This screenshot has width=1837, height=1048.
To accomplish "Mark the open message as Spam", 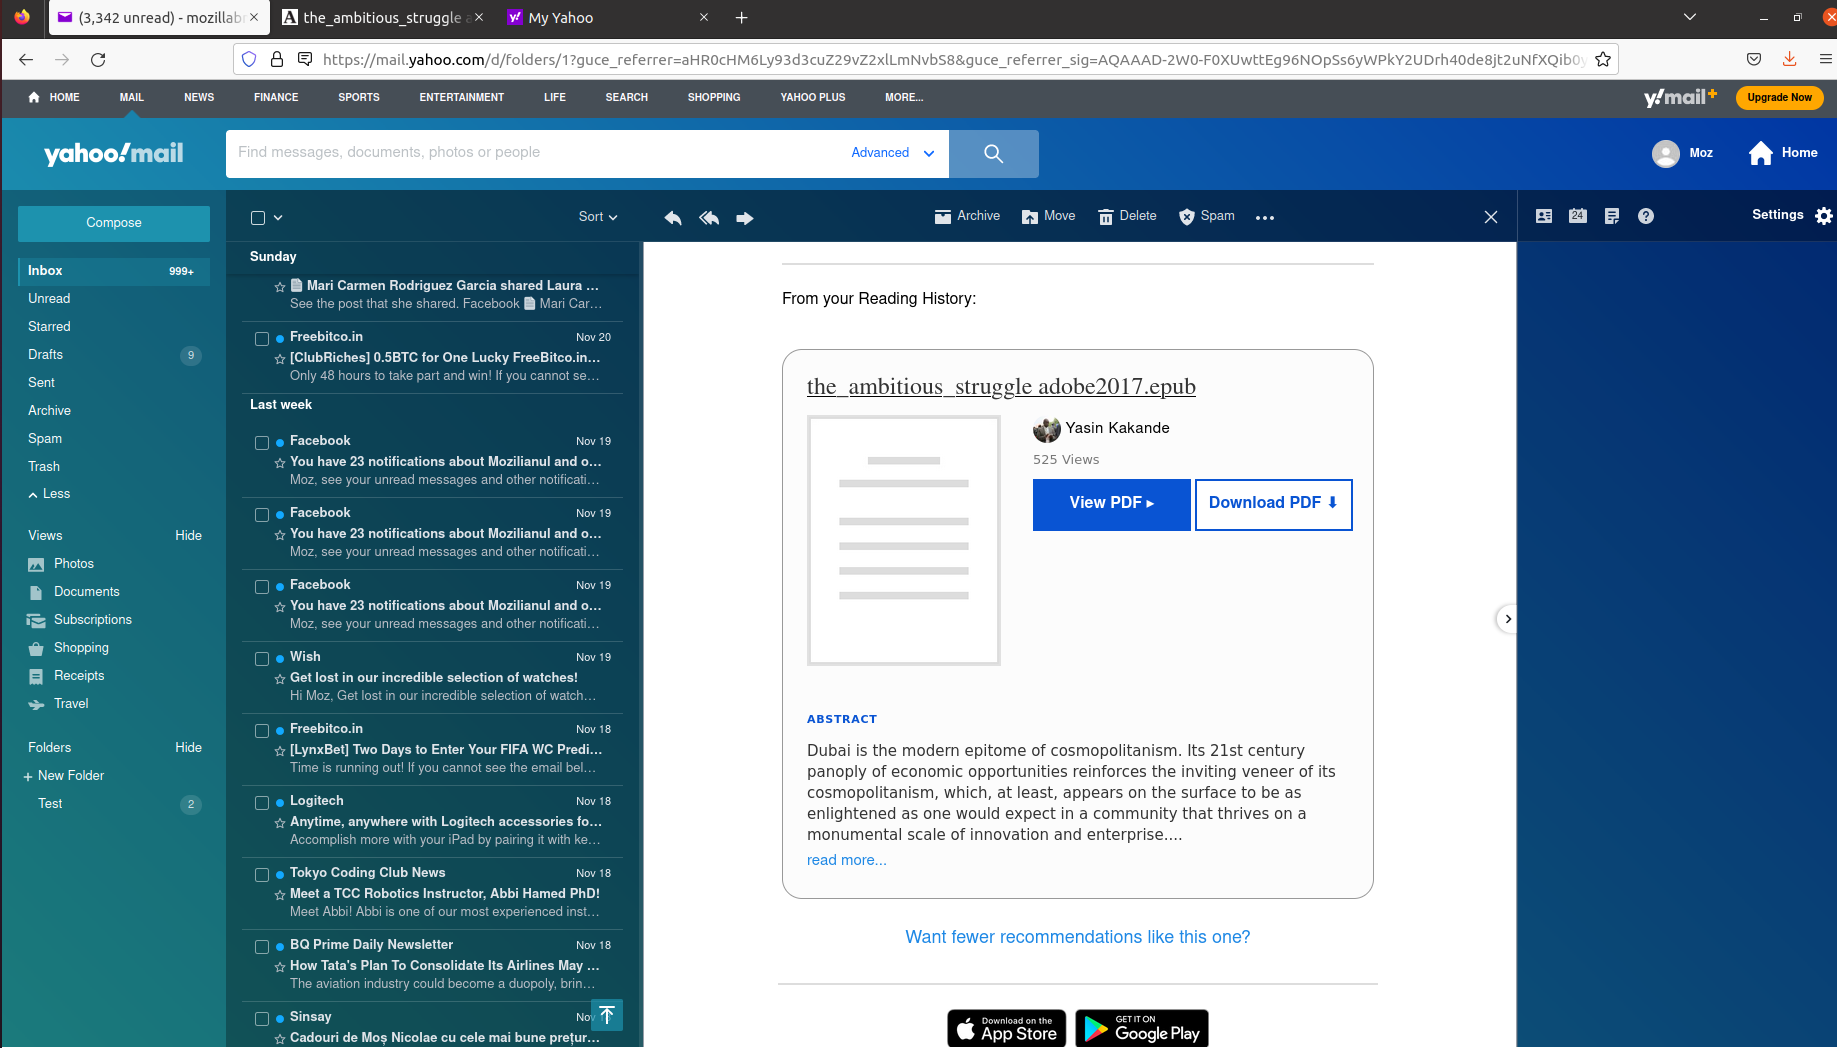I will pos(1206,216).
